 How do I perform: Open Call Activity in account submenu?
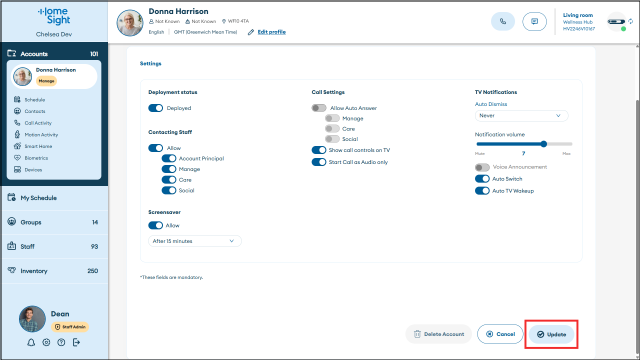pyautogui.click(x=38, y=123)
